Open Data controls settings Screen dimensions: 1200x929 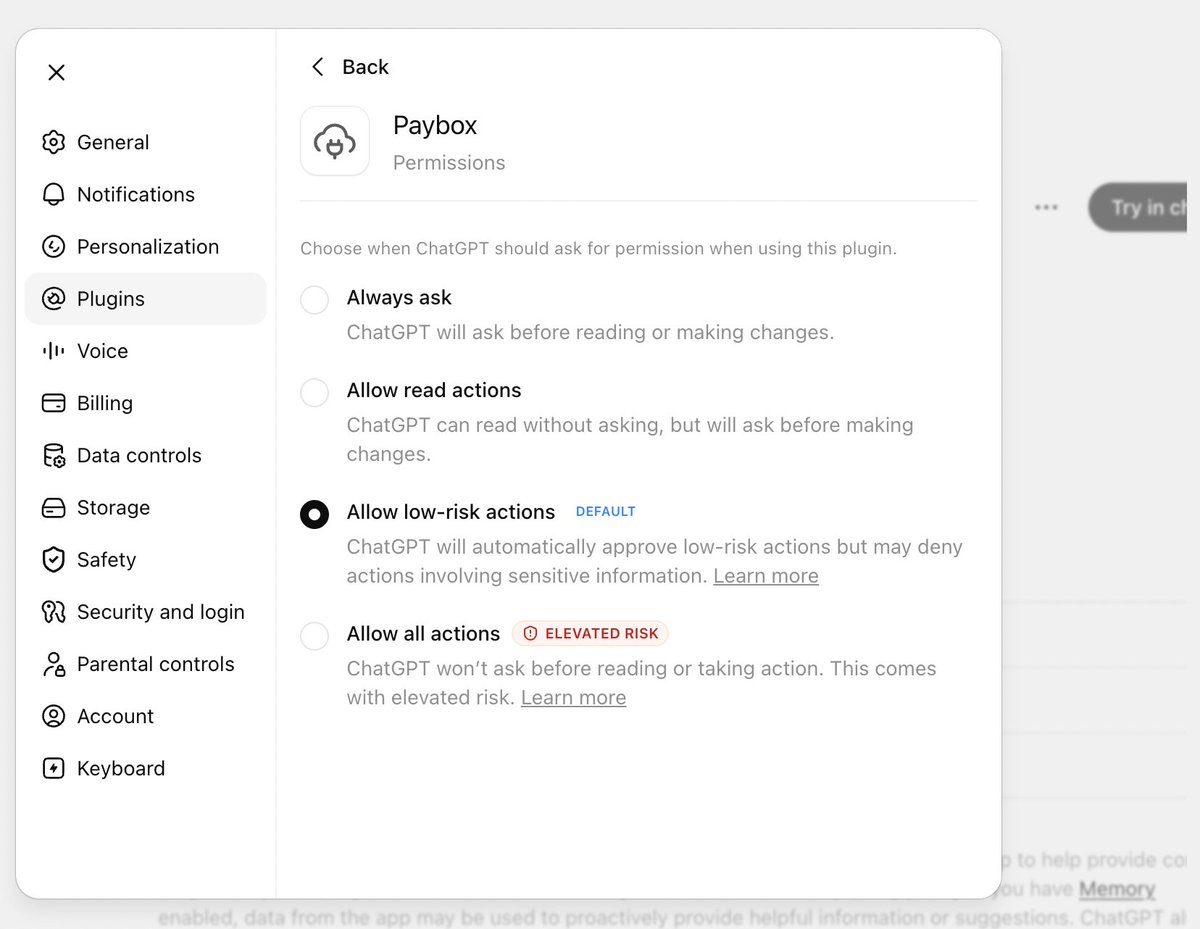145,455
